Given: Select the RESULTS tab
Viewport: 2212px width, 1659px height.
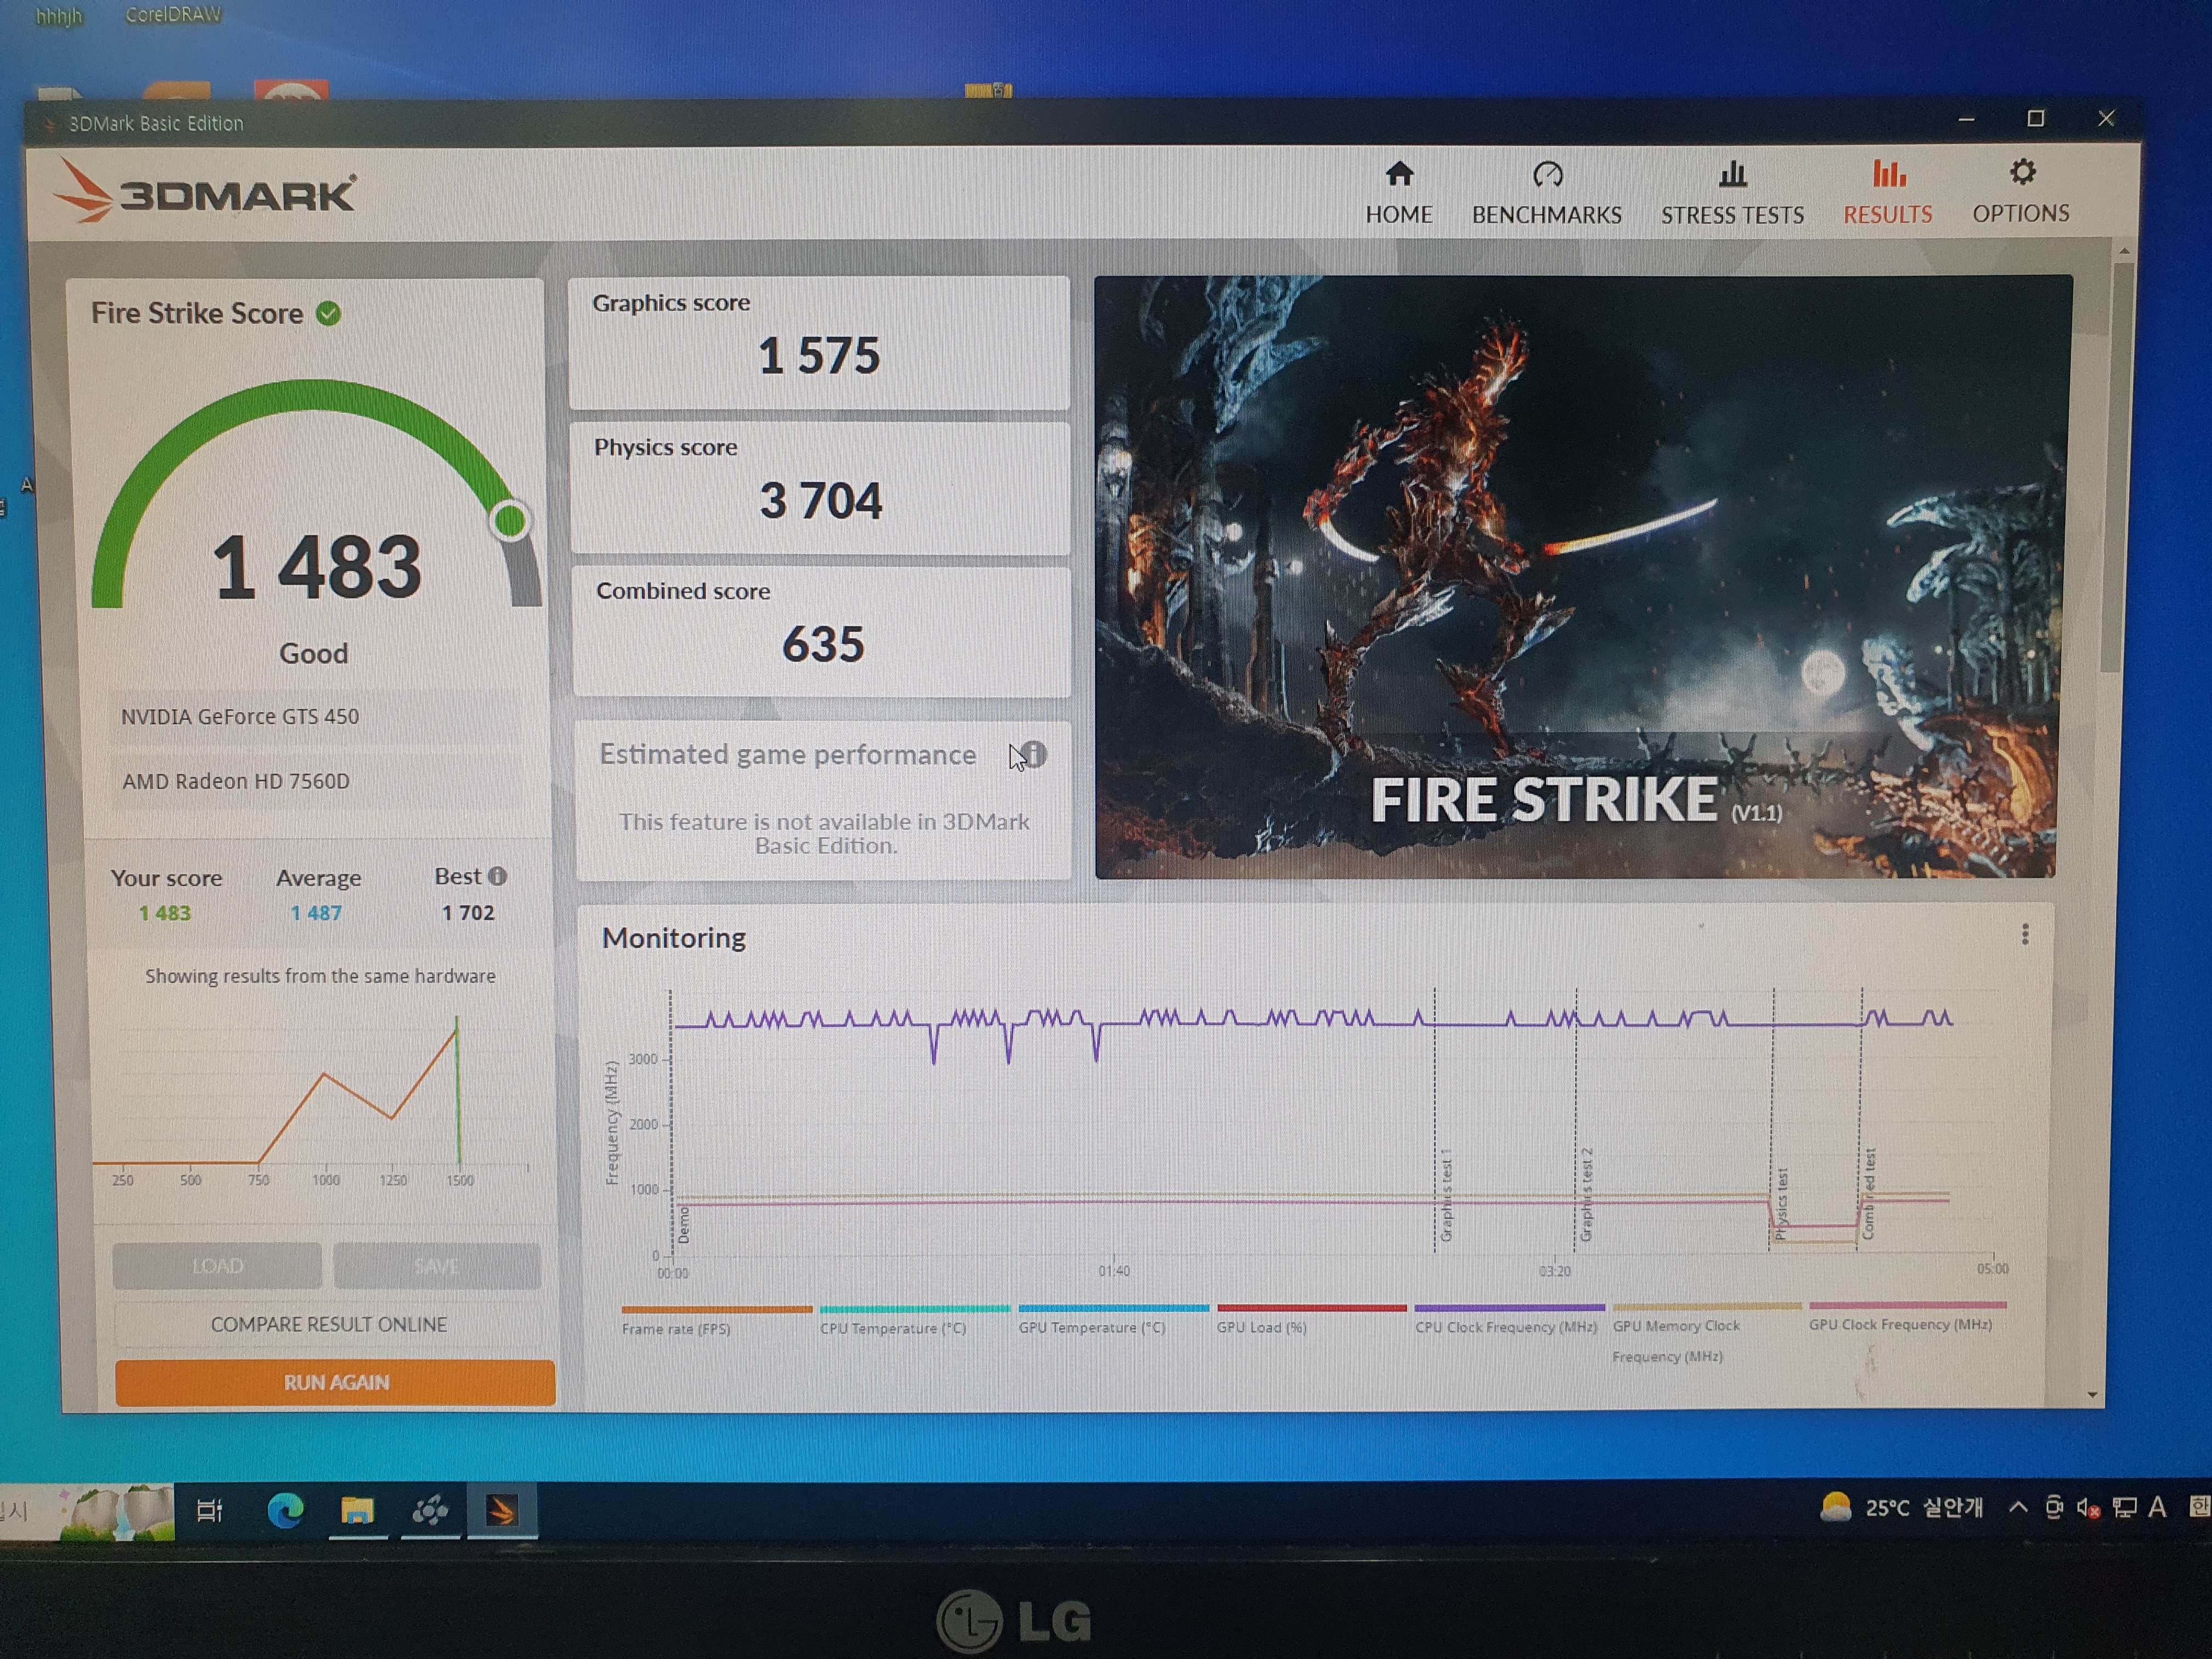Looking at the screenshot, I should (1887, 193).
